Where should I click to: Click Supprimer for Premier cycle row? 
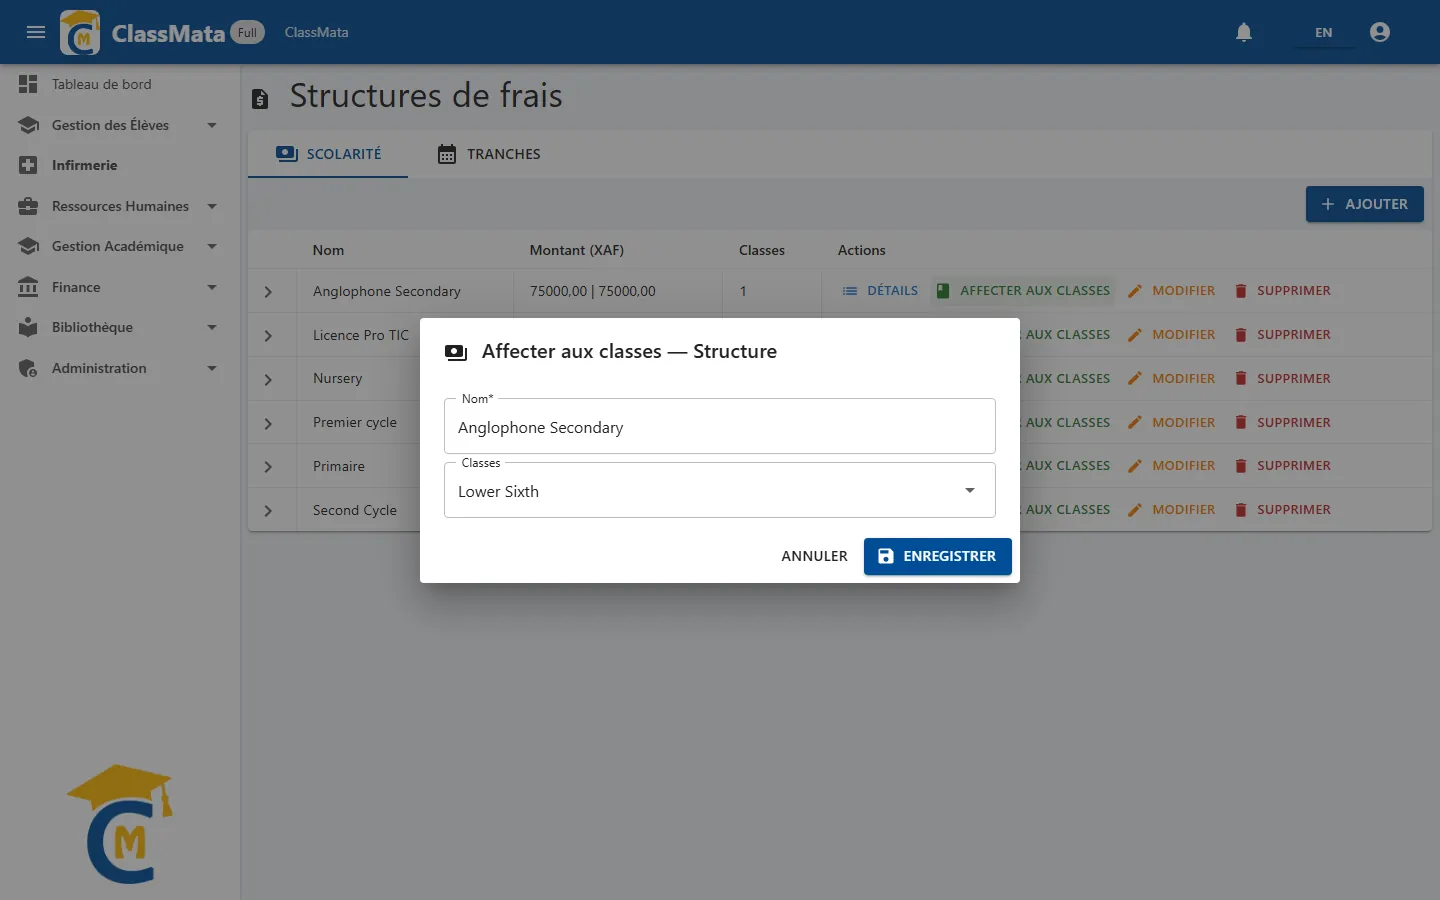point(1282,422)
